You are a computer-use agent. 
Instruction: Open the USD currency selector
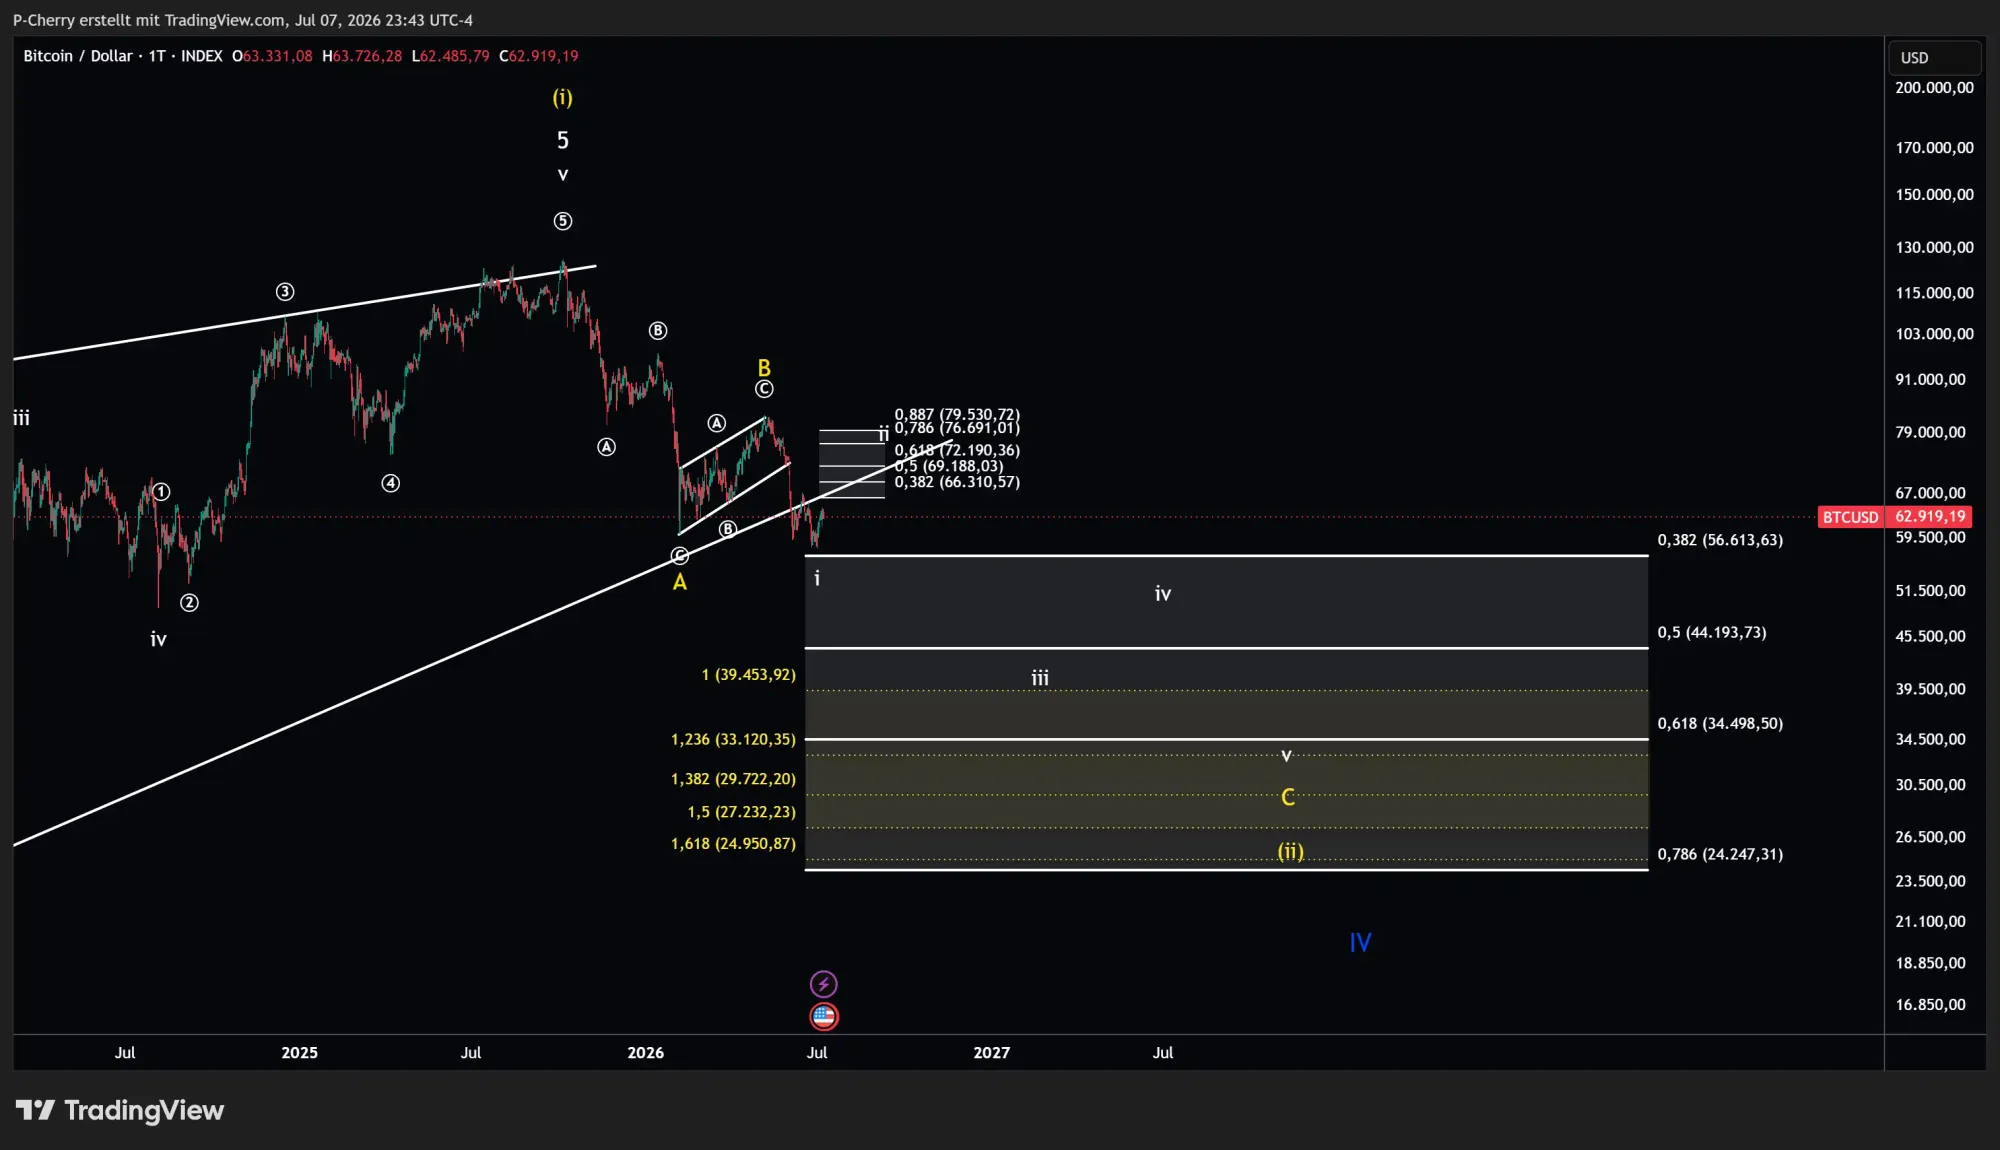(x=1934, y=58)
